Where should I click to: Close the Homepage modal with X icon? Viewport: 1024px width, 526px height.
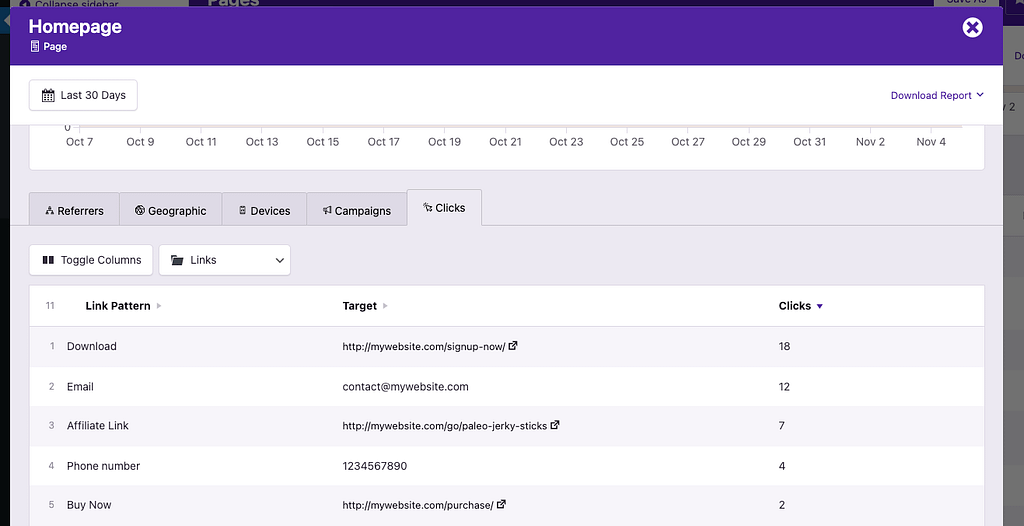coord(972,27)
